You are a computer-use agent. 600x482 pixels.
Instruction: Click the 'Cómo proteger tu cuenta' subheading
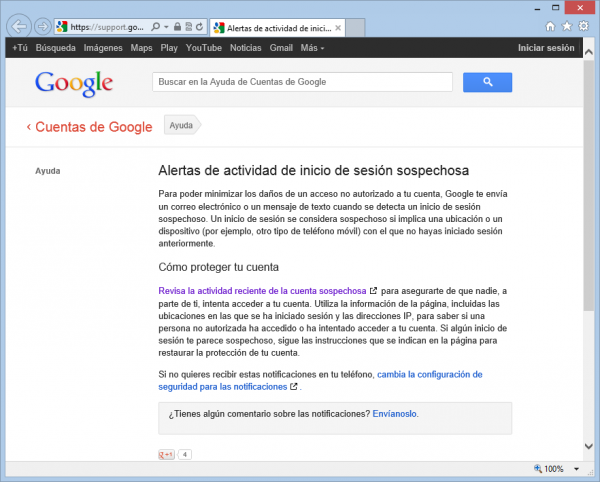[x=218, y=267]
